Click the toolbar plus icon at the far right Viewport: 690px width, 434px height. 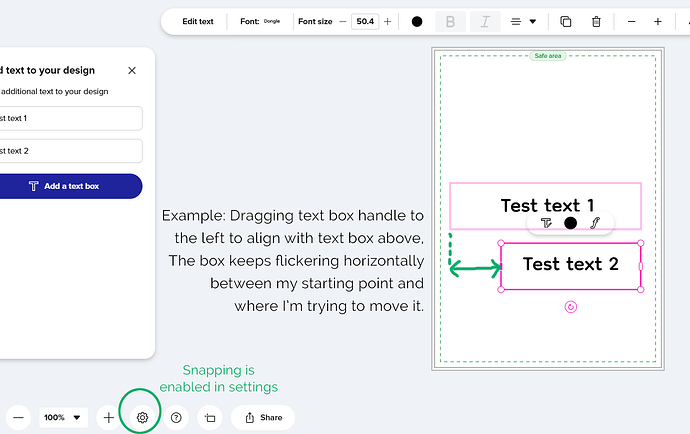coord(658,22)
